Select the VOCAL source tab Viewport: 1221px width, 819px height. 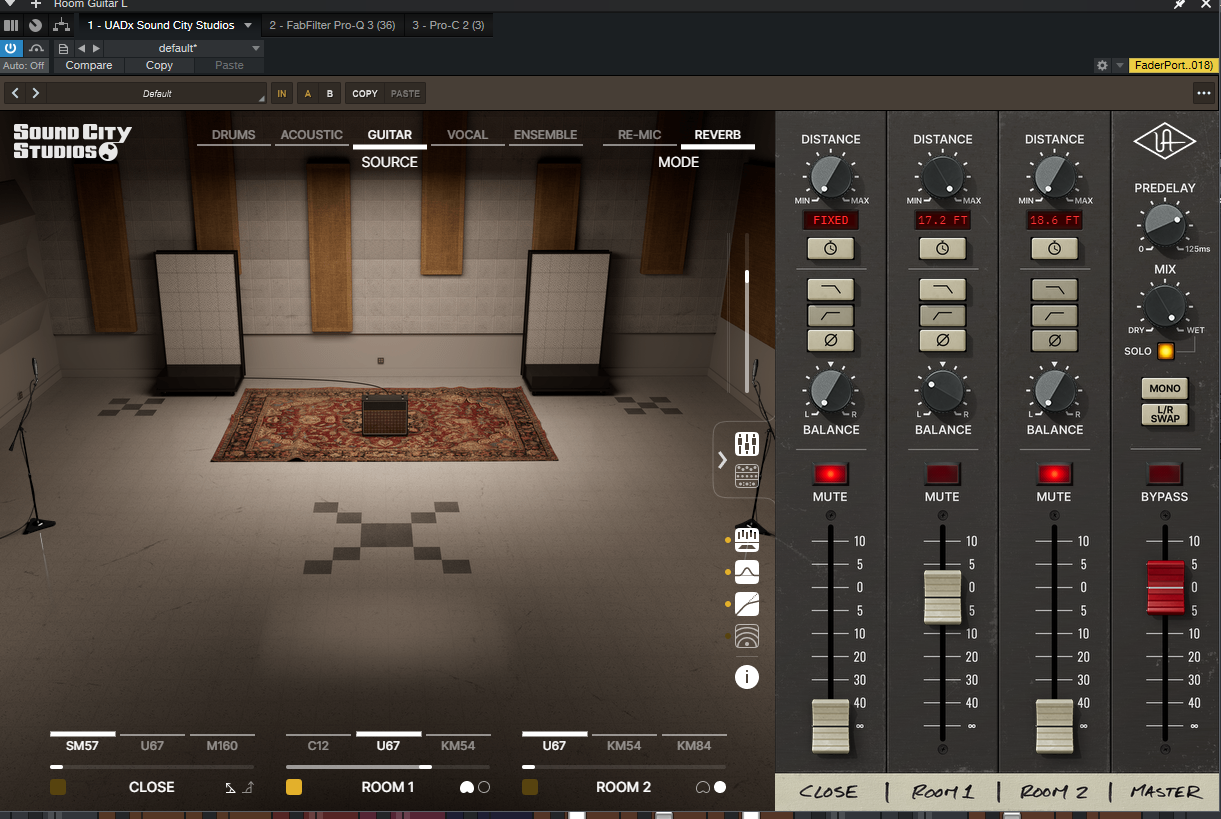467,135
